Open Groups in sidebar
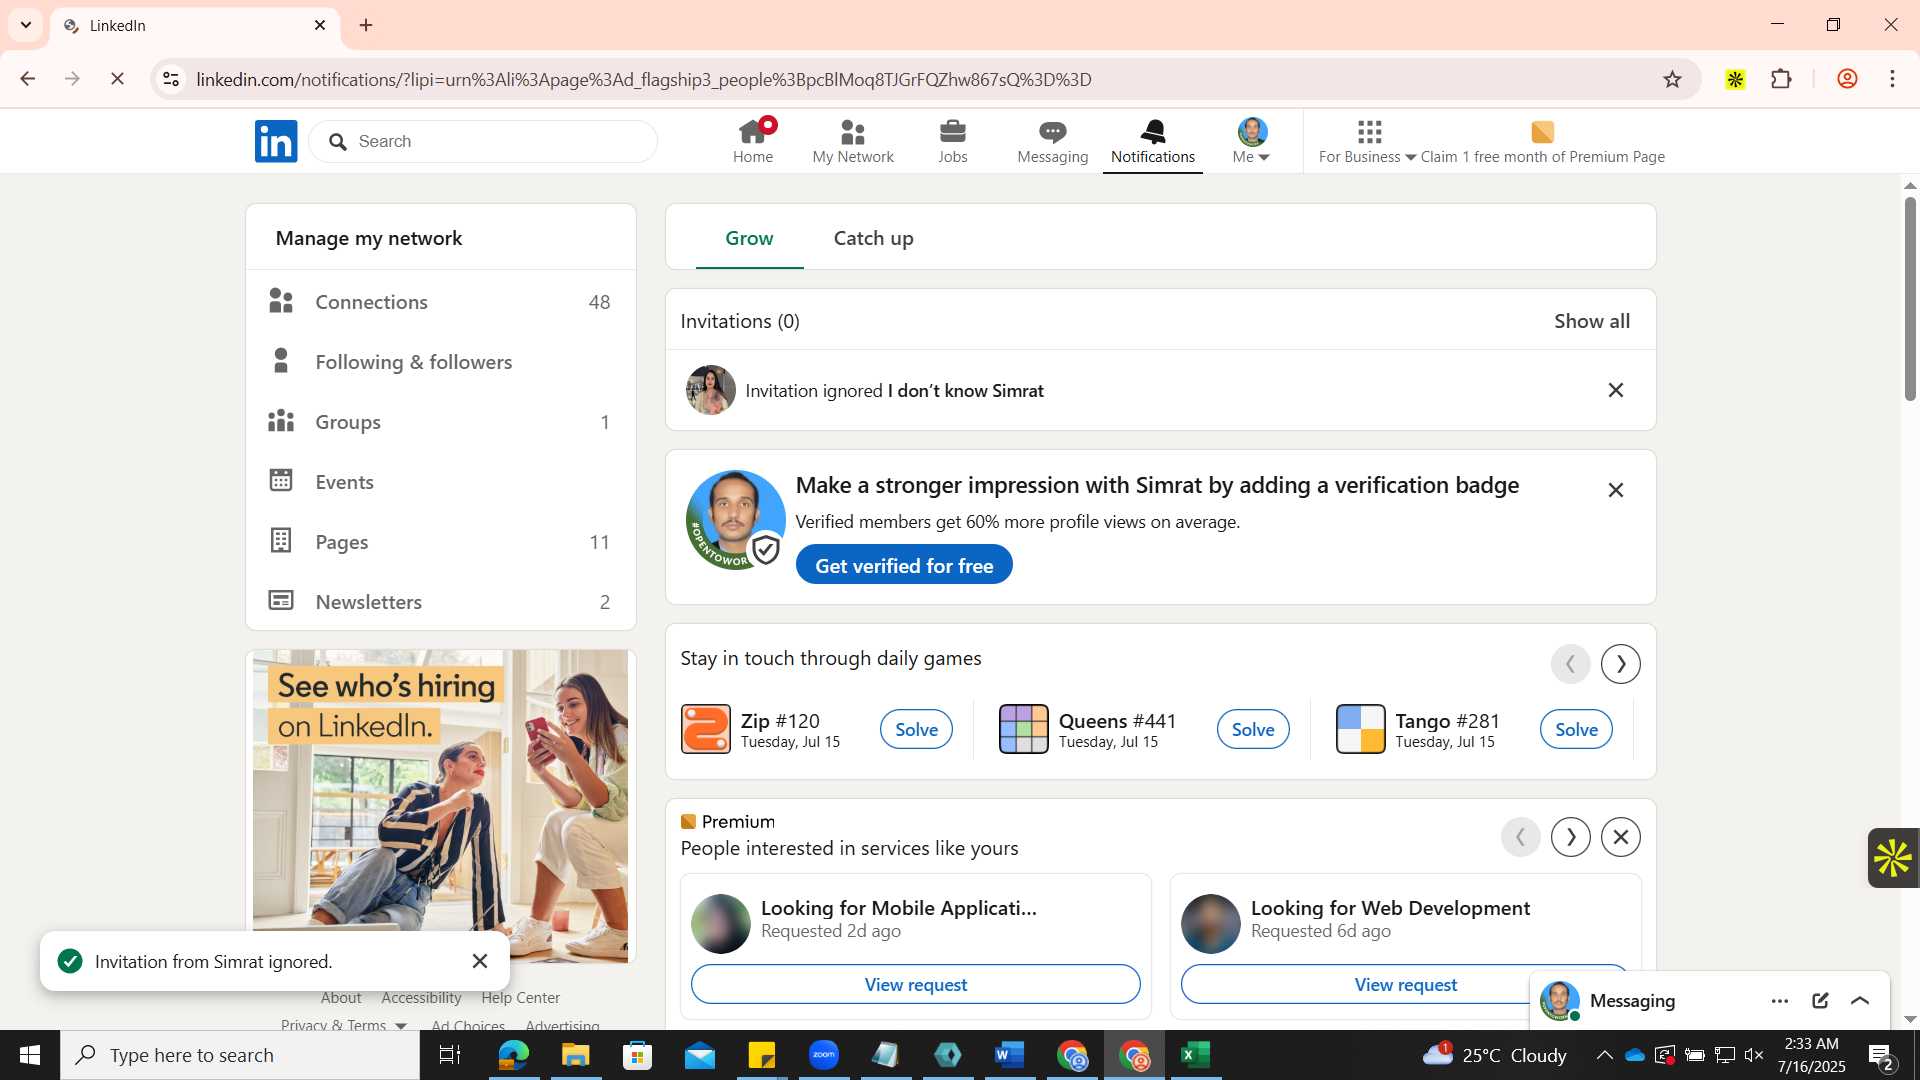 point(440,422)
